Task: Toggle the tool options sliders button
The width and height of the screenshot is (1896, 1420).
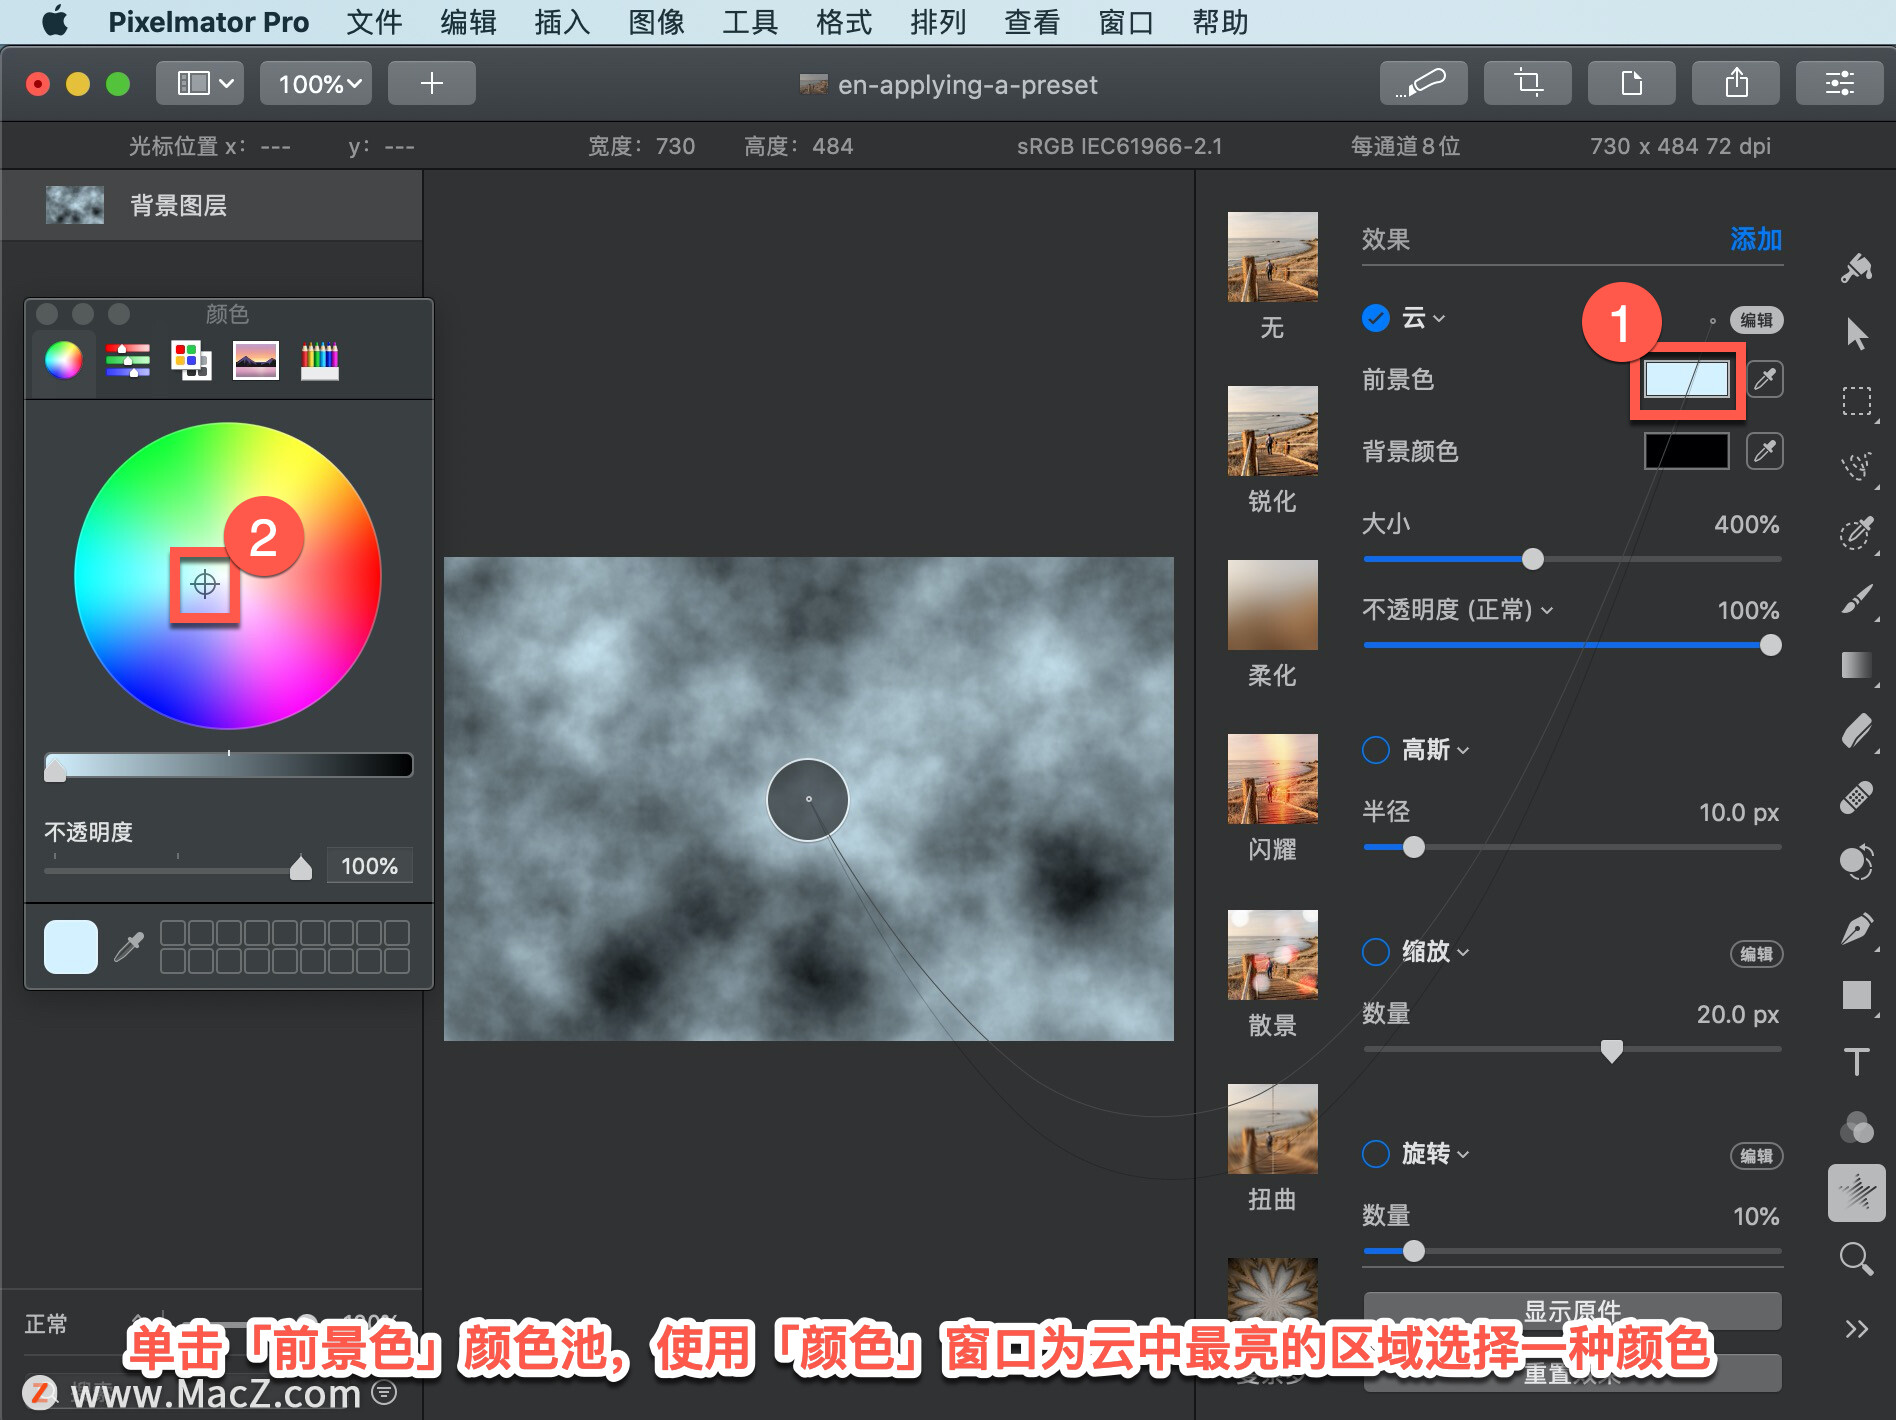Action: coord(1840,83)
